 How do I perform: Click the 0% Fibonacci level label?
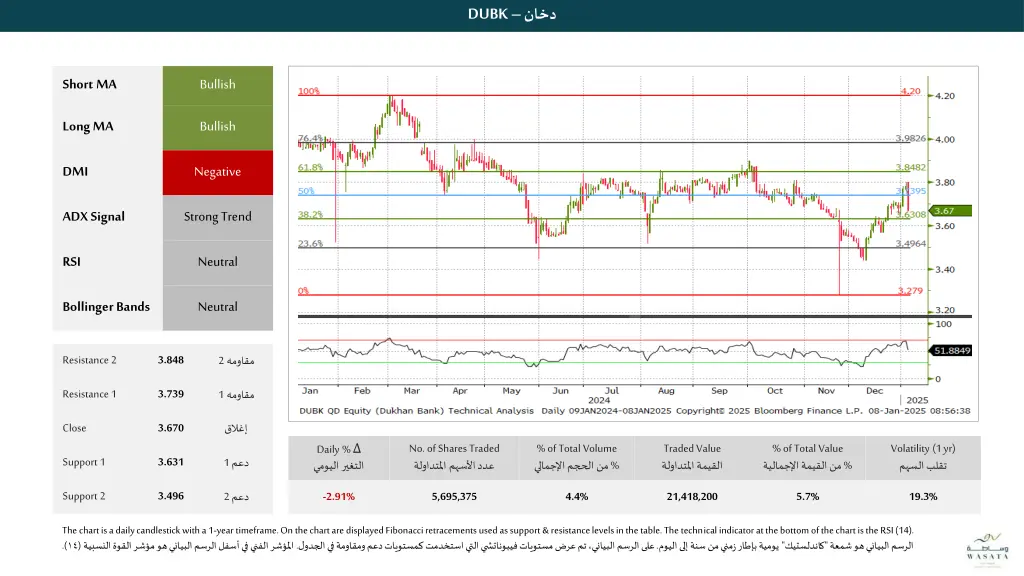[303, 291]
